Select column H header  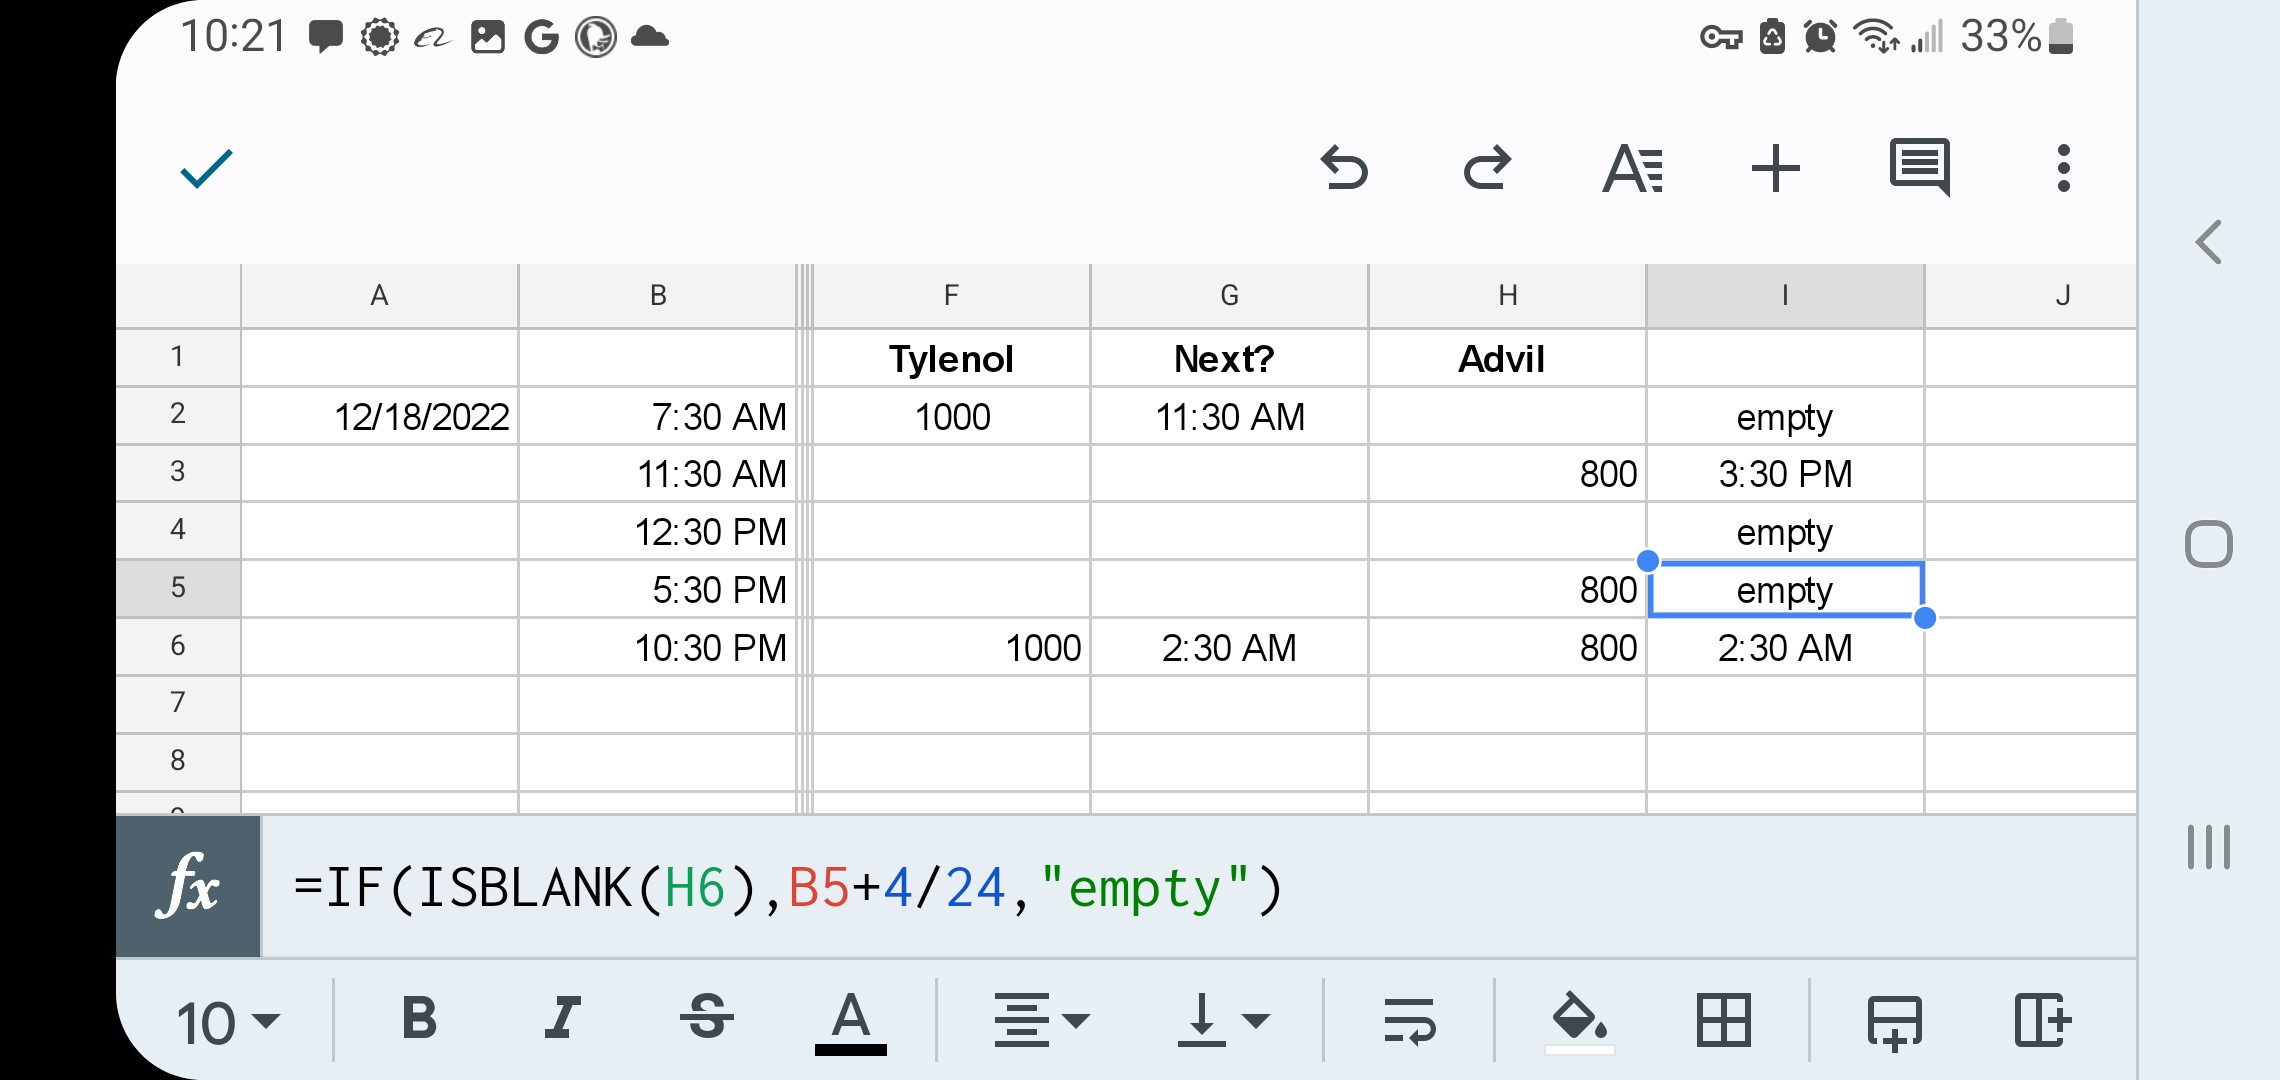point(1507,296)
